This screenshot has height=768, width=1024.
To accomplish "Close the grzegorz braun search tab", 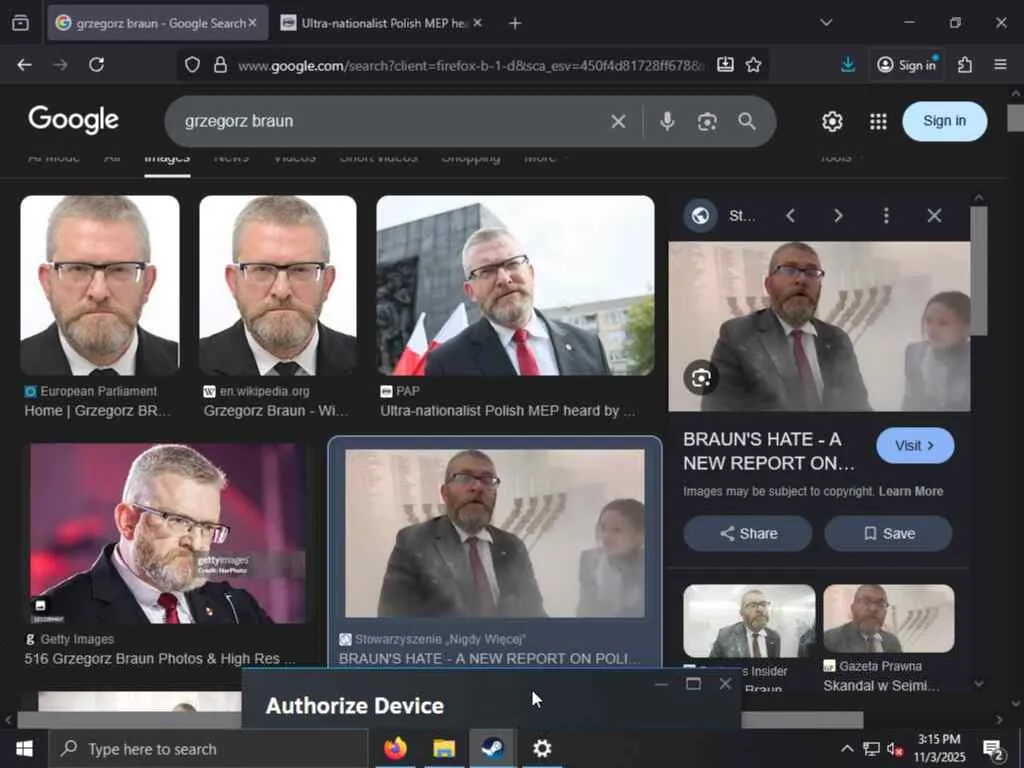I will [x=253, y=23].
